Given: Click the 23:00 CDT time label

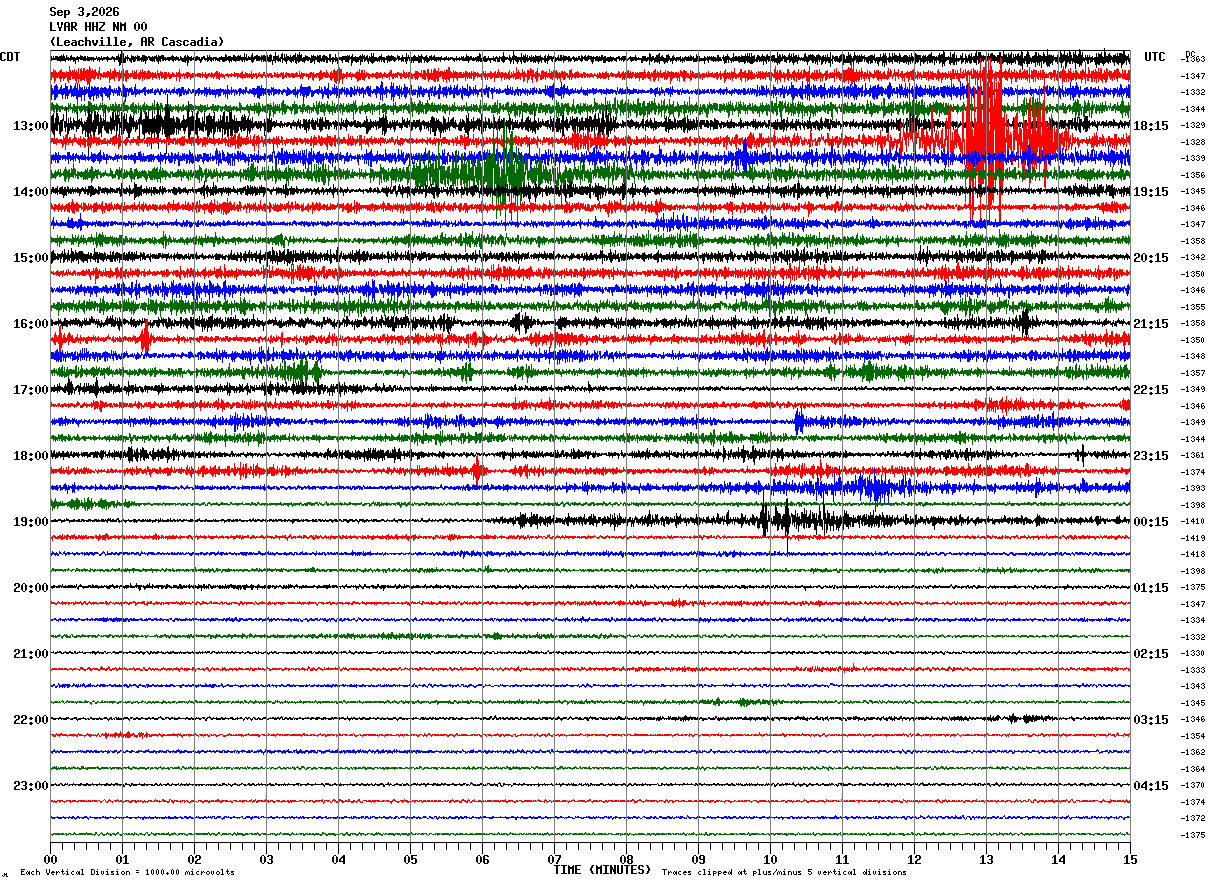Looking at the screenshot, I should (30, 786).
